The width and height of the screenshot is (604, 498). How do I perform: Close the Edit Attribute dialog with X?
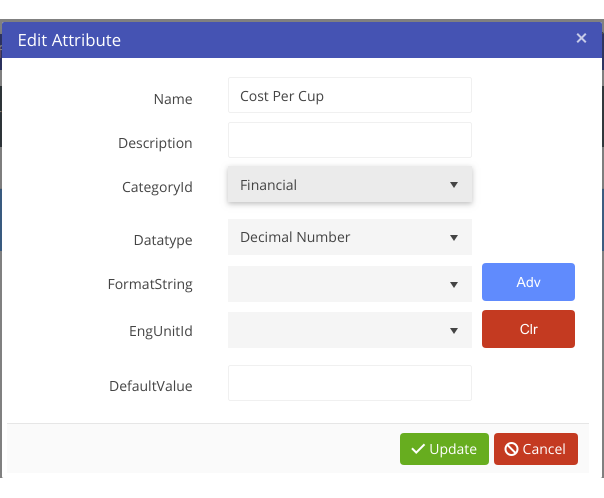581,39
